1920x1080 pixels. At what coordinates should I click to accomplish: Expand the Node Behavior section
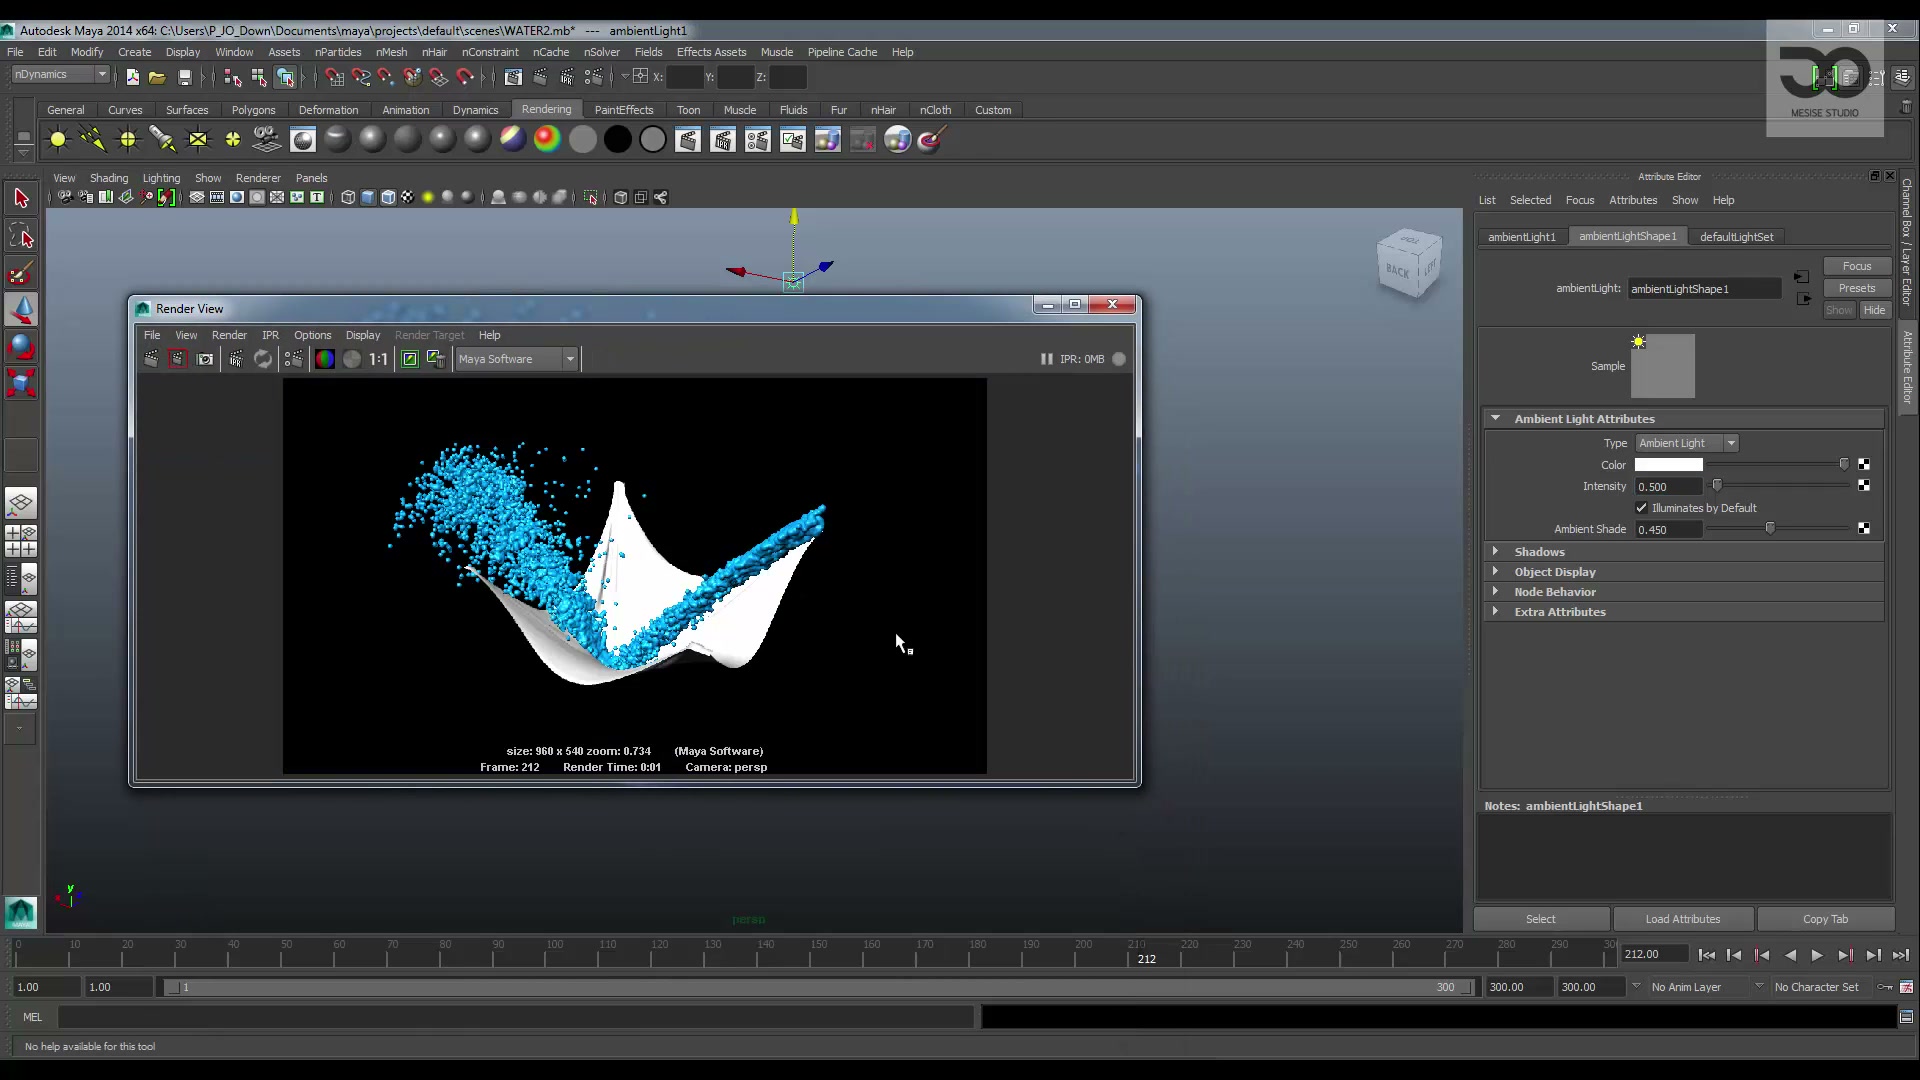[1494, 591]
